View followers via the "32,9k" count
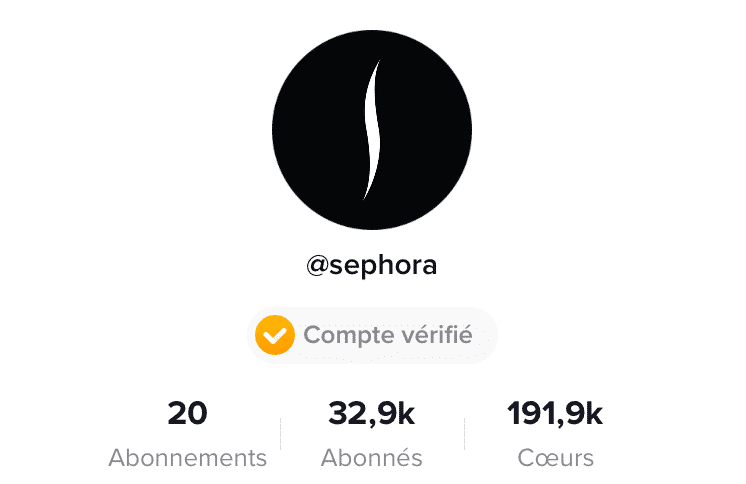Image resolution: width=746 pixels, height=484 pixels. 372,413
